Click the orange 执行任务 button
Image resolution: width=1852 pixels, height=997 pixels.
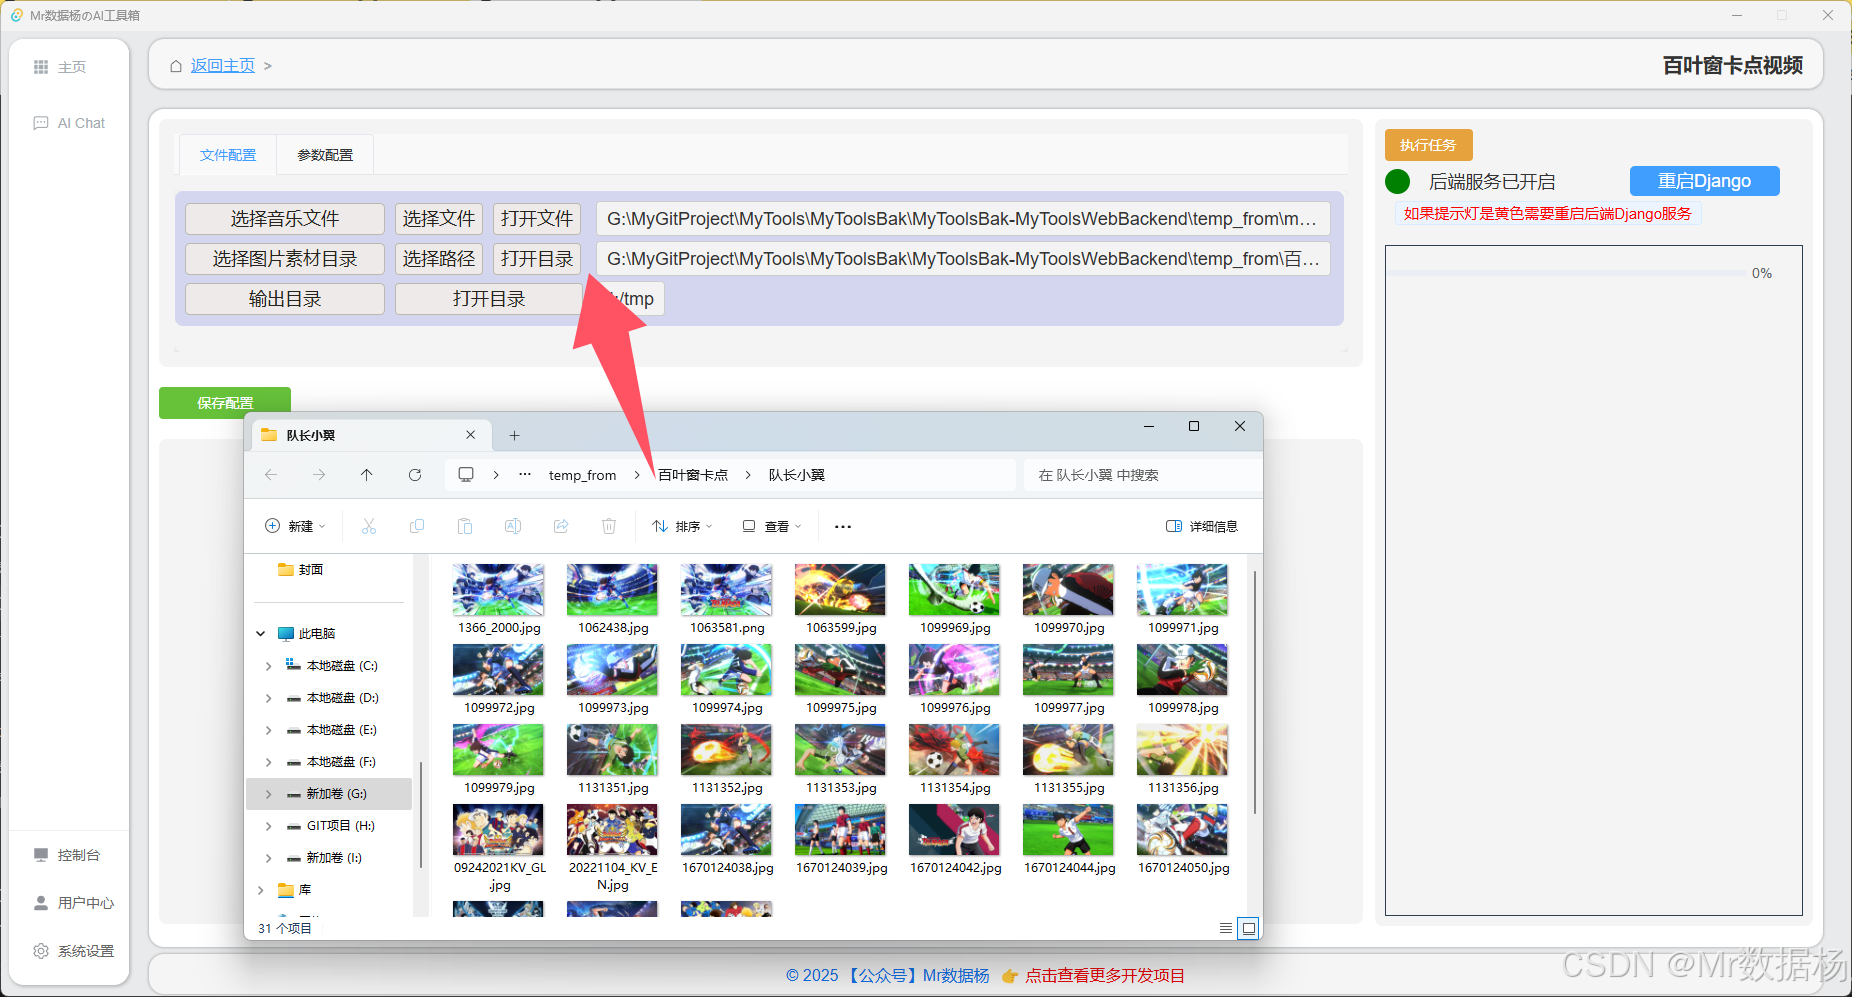click(1428, 145)
